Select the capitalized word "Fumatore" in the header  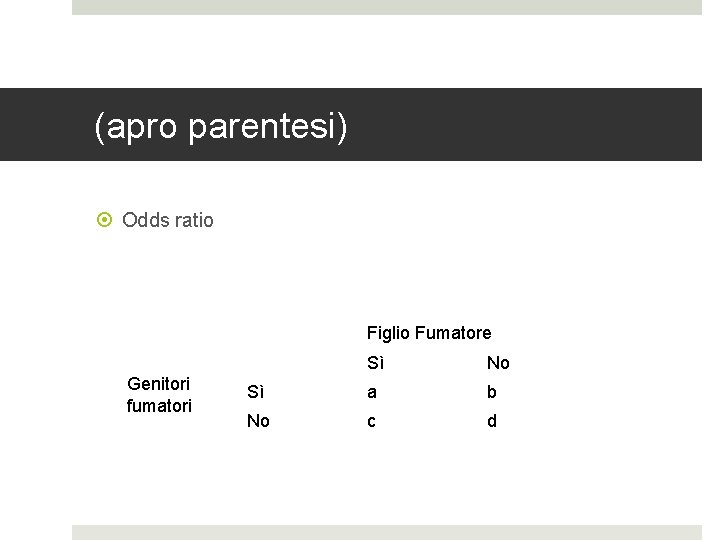point(453,333)
